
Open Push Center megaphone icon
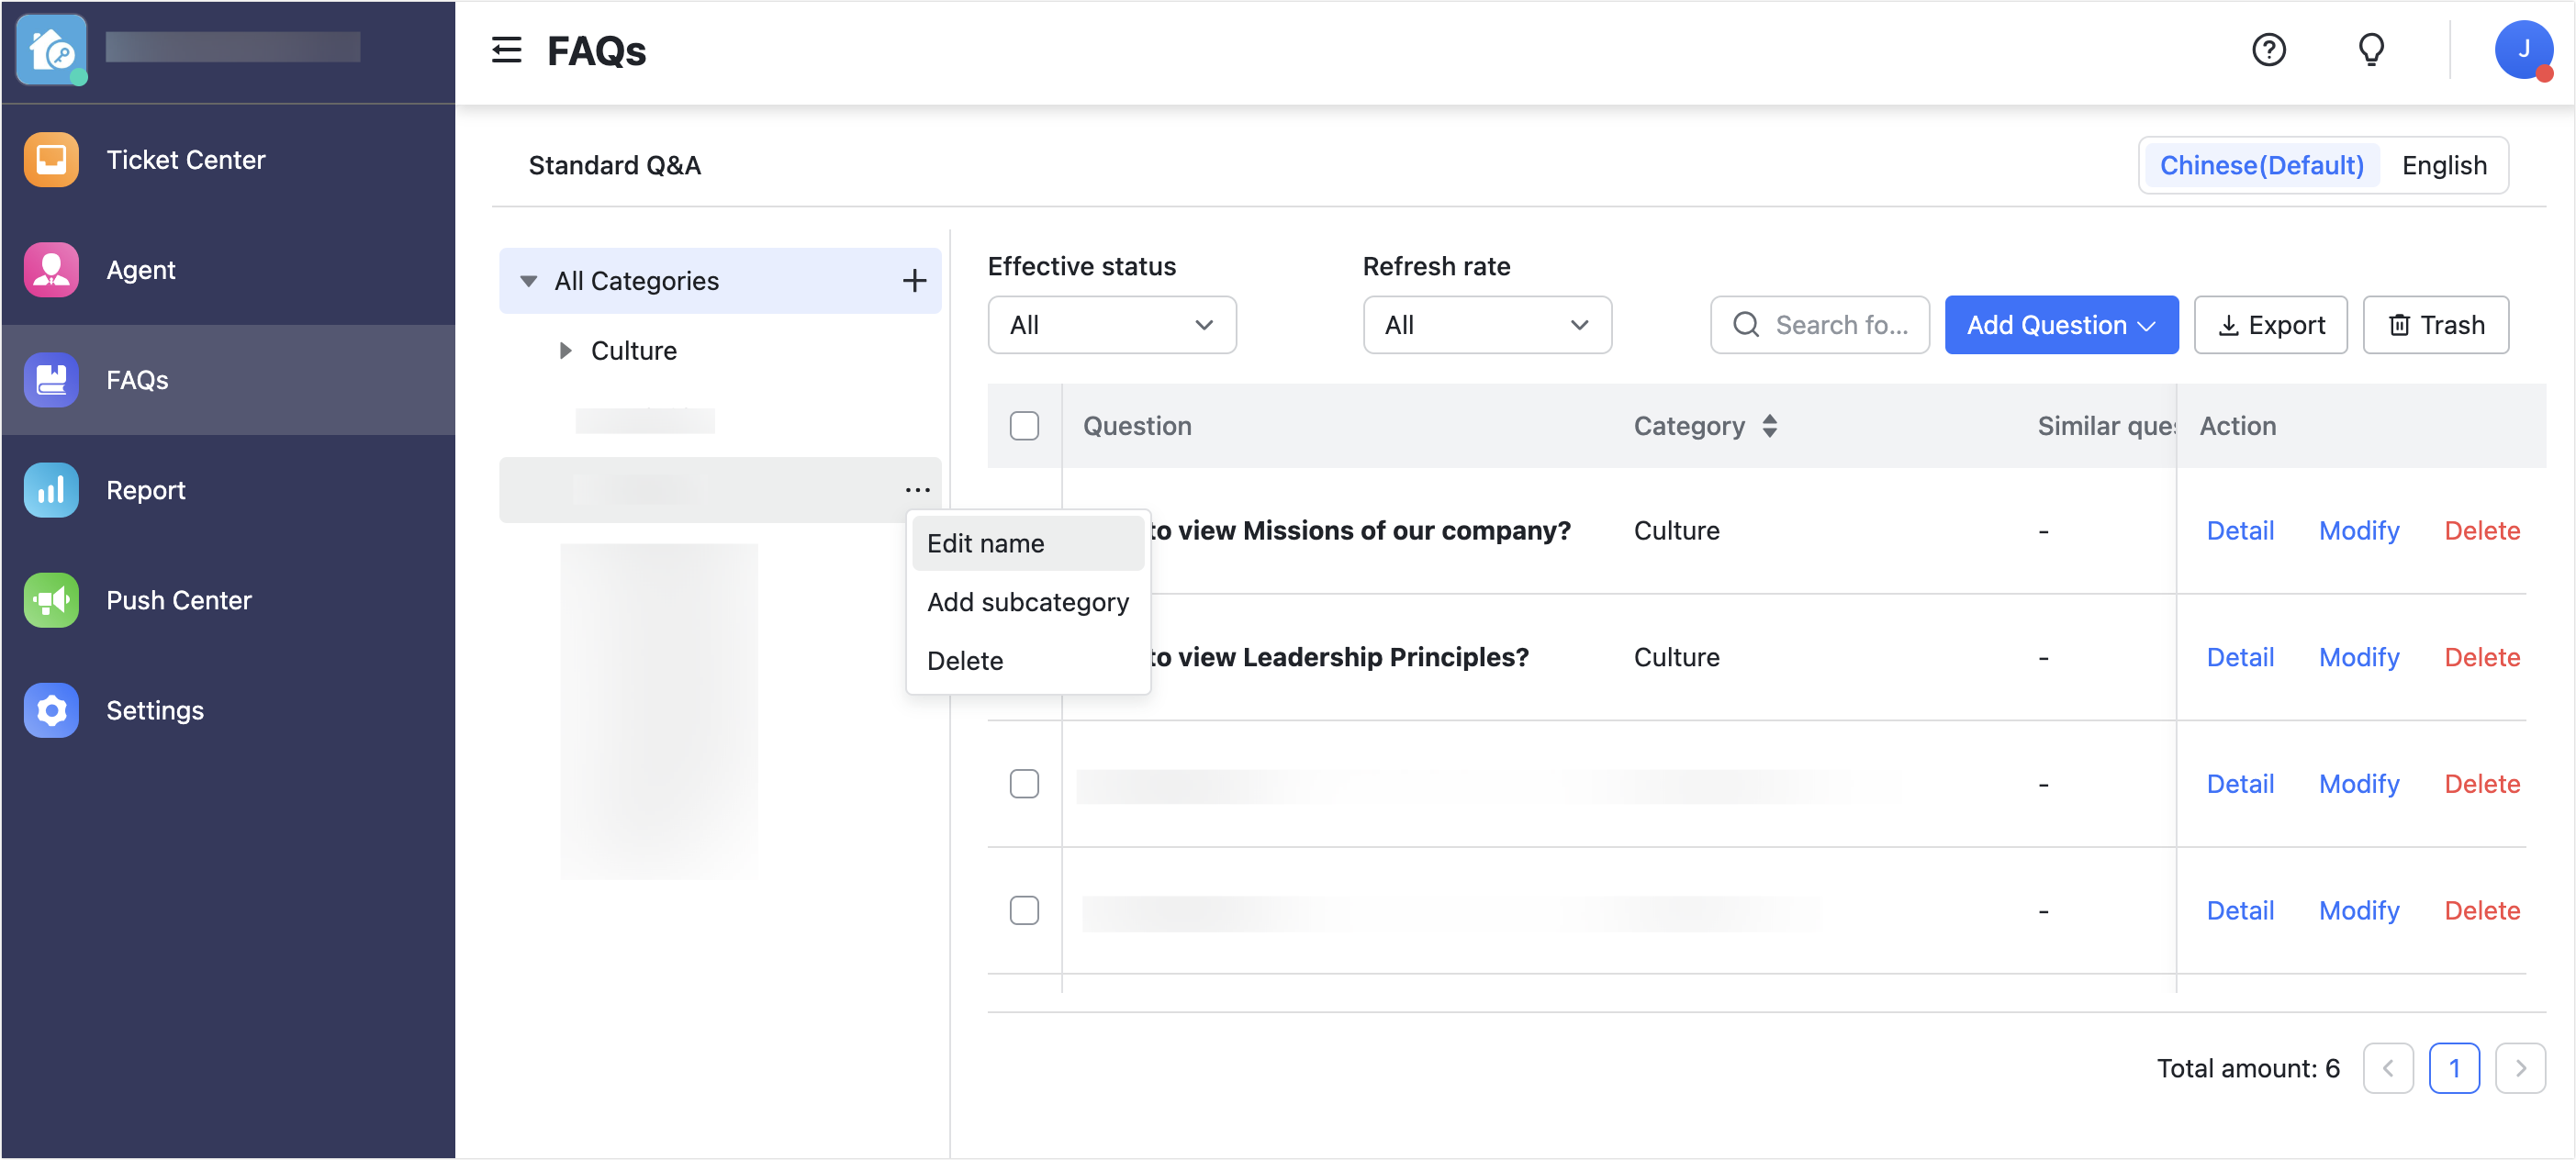point(51,600)
